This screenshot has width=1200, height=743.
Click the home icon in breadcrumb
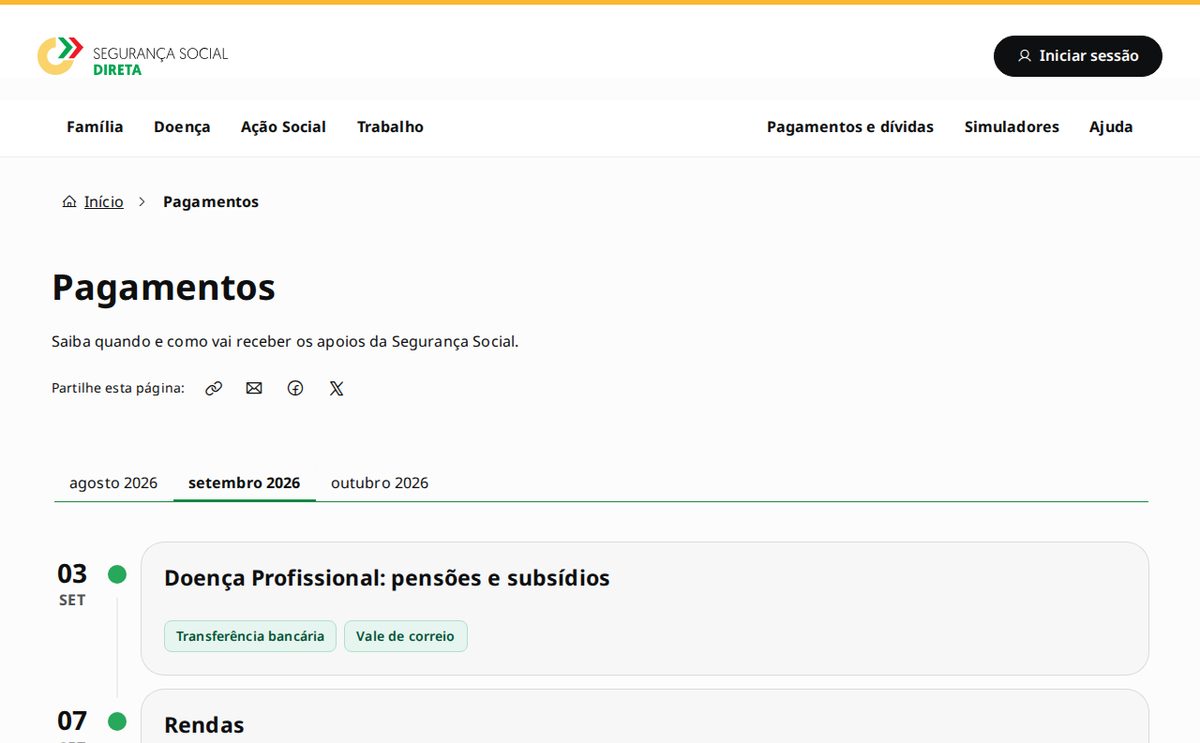pos(69,202)
